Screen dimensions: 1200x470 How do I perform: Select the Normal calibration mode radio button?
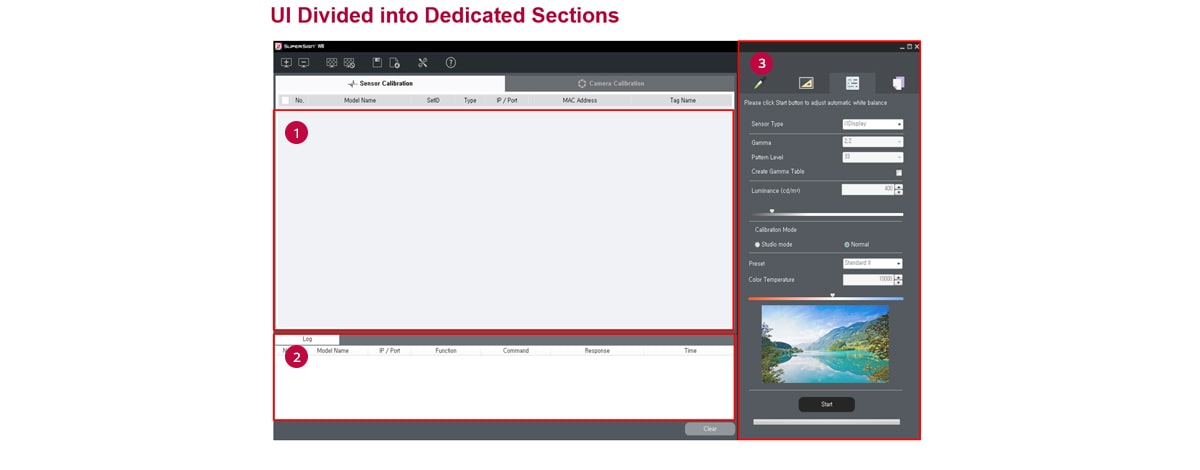846,245
